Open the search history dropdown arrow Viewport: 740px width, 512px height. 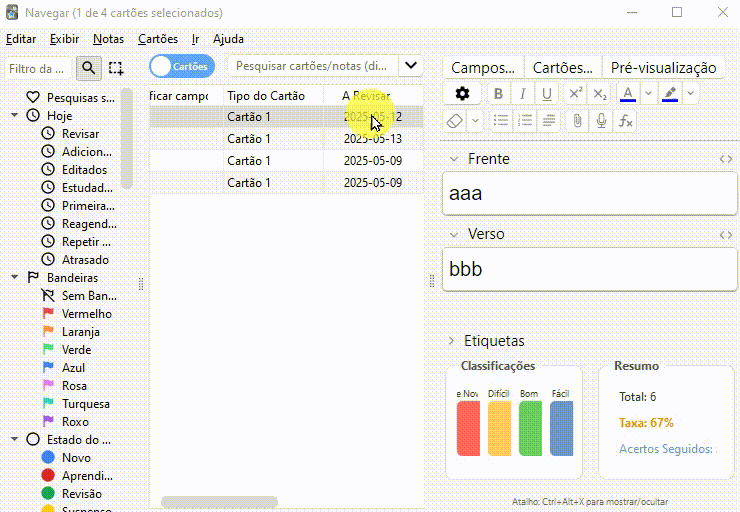411,66
